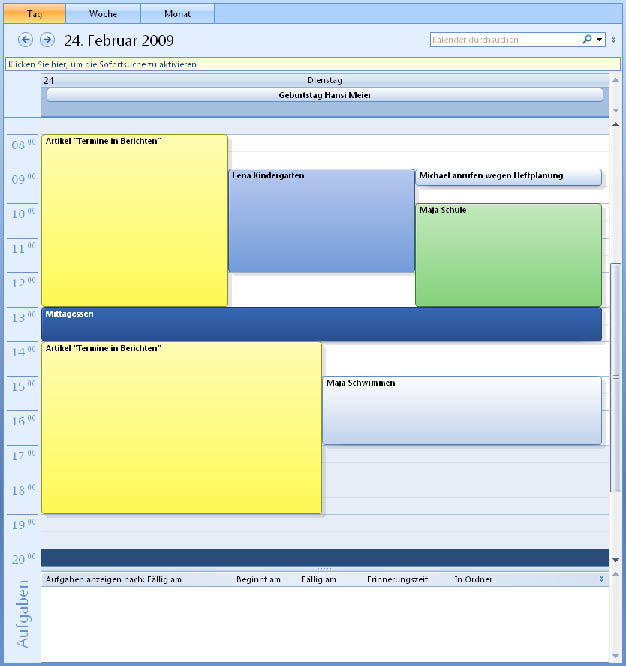Image resolution: width=626 pixels, height=666 pixels.
Task: Select the Geburtstag Hansi Meier event
Action: point(324,95)
